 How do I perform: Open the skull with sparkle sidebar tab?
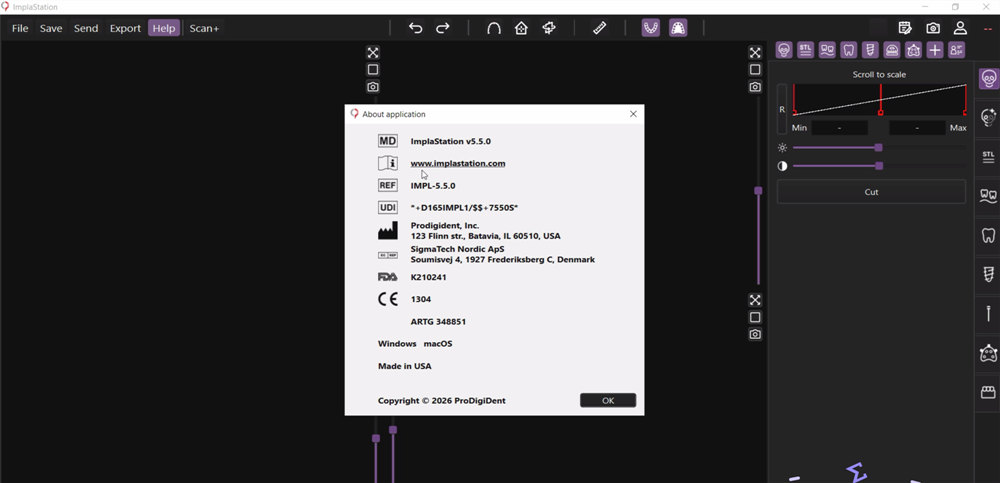point(989,117)
